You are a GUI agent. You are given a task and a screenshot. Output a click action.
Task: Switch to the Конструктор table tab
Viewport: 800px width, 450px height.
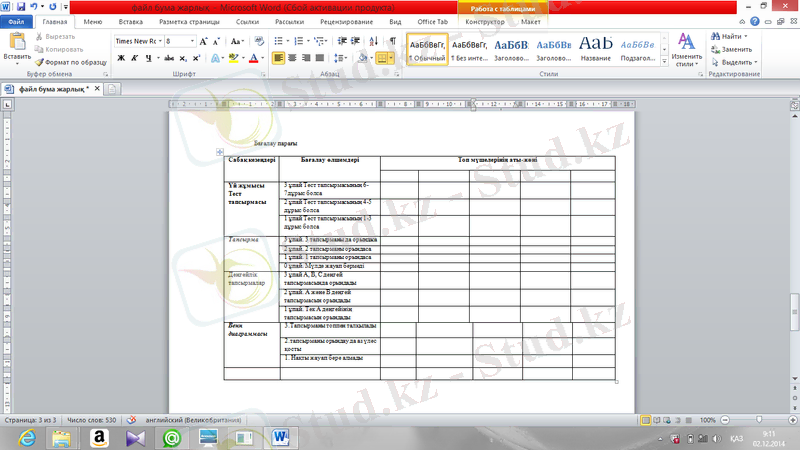click(485, 20)
